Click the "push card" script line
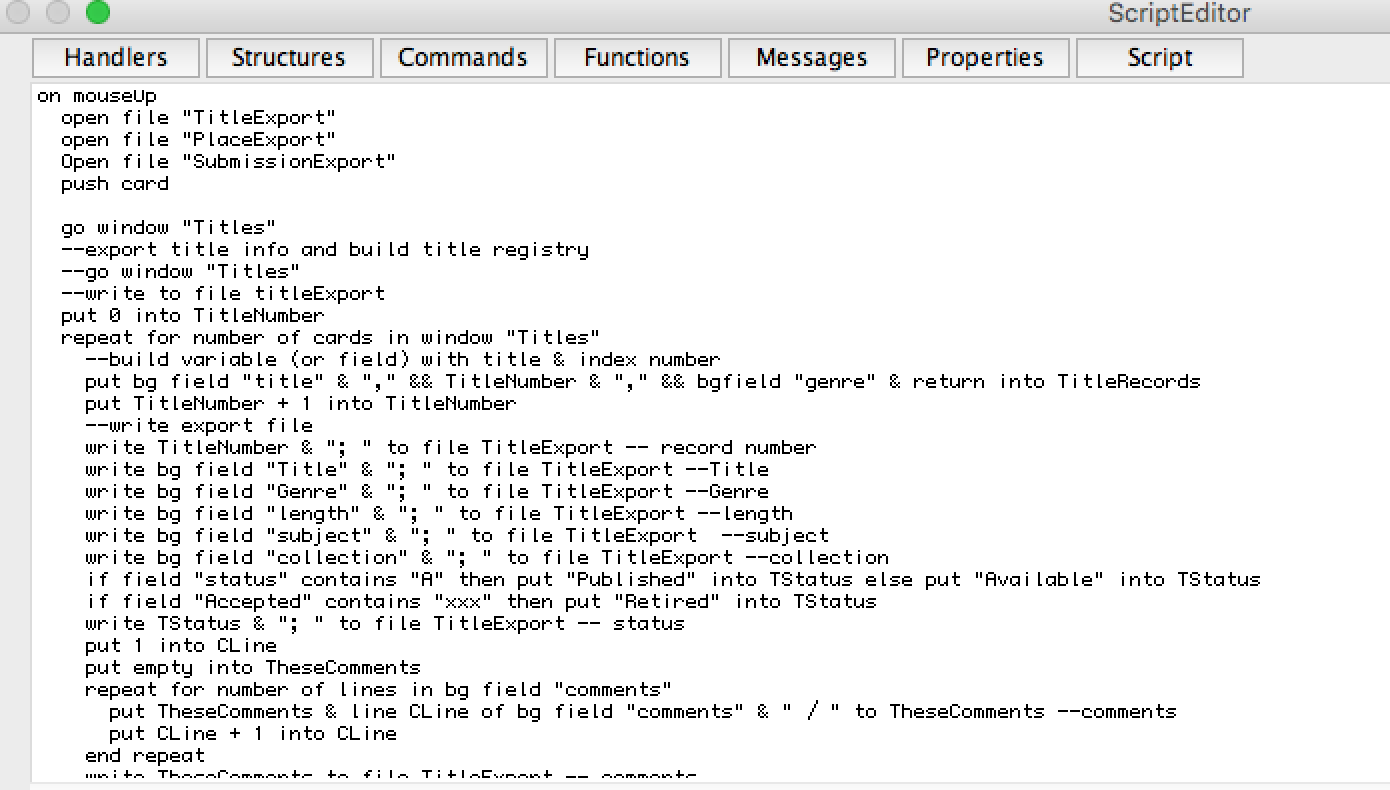Image resolution: width=1390 pixels, height=790 pixels. tap(115, 184)
